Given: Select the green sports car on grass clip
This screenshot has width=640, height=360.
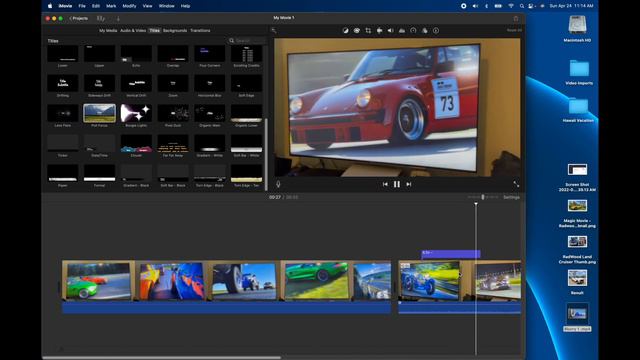Looking at the screenshot, I should pos(316,281).
